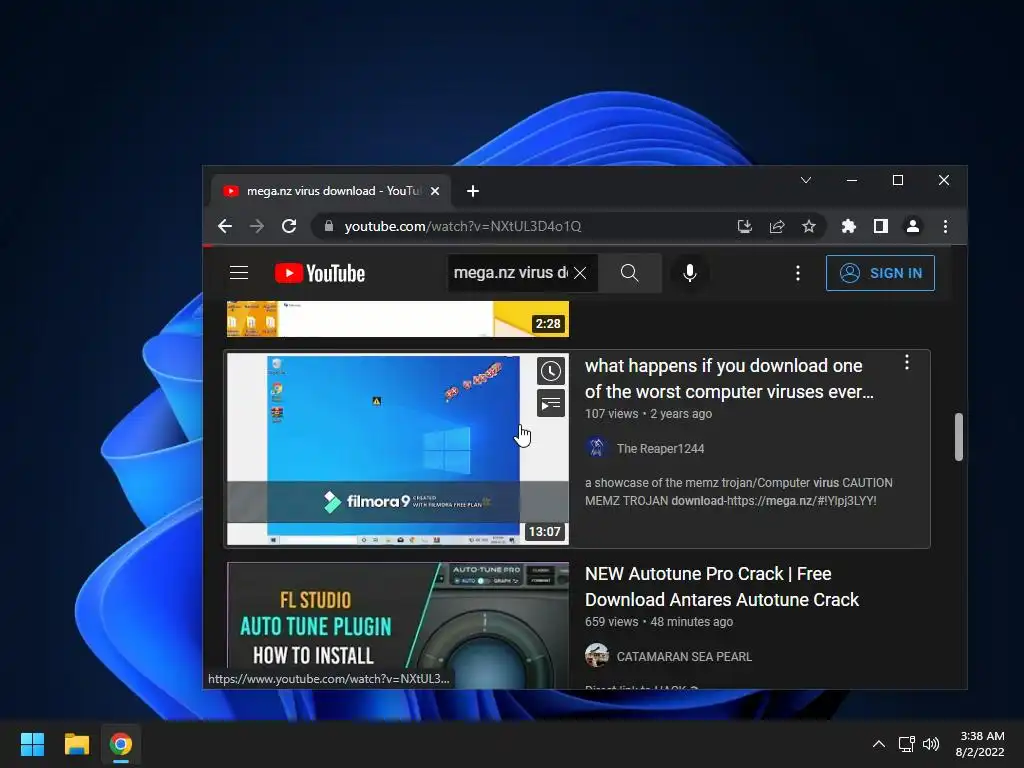This screenshot has height=768, width=1024.
Task: Clear the YouTube search text
Action: [x=580, y=273]
